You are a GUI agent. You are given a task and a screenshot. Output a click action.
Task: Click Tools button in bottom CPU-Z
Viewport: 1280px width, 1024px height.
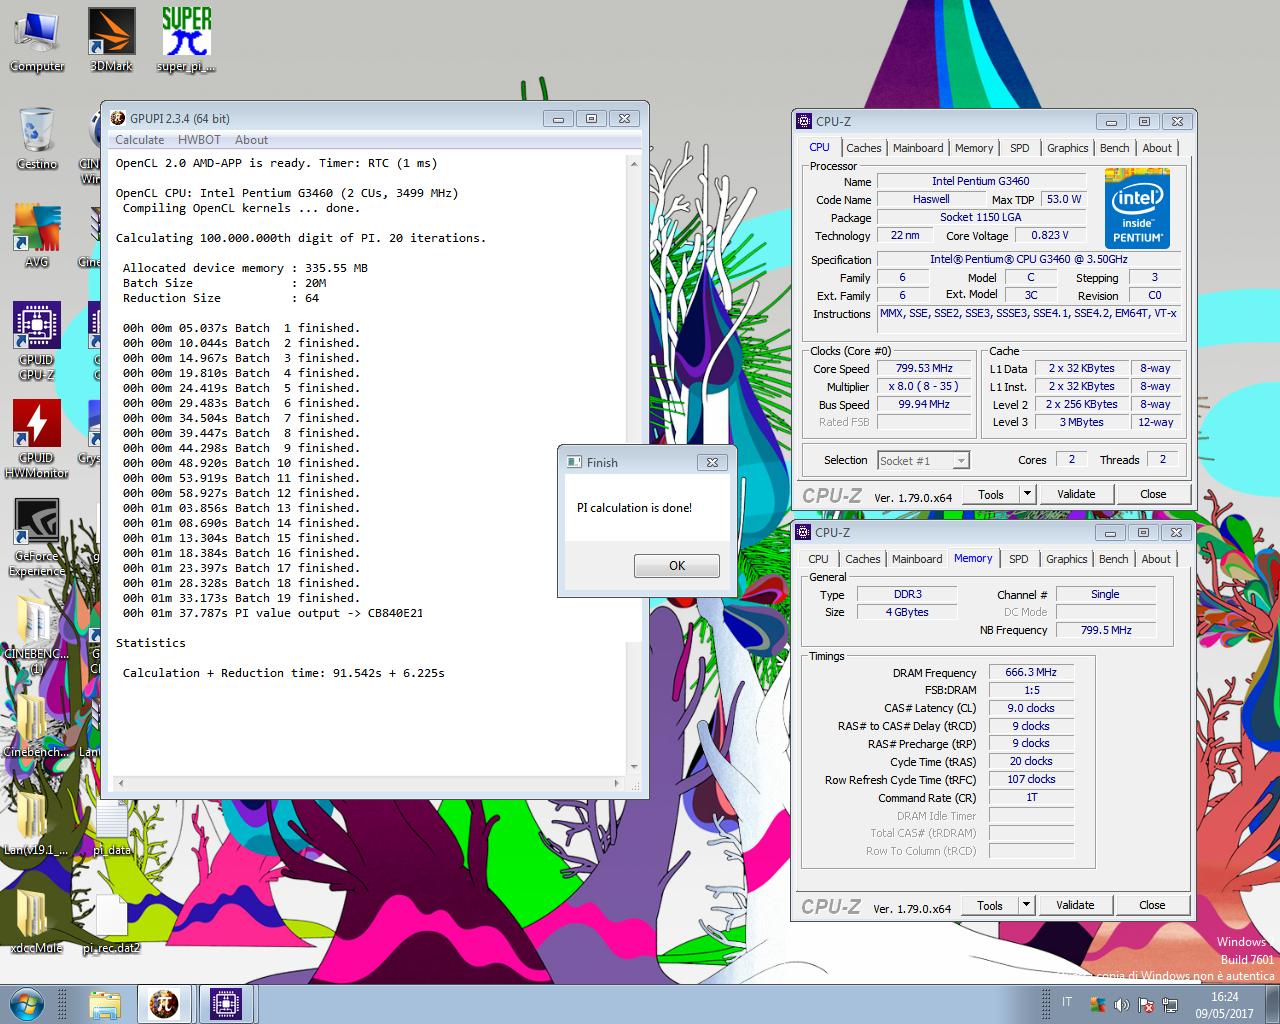(990, 905)
